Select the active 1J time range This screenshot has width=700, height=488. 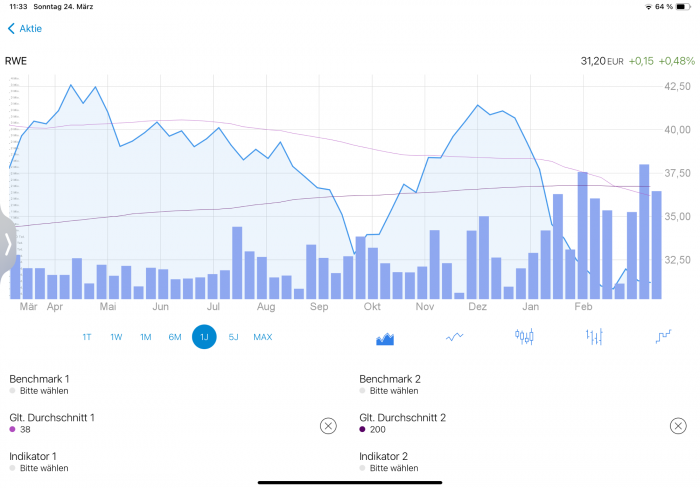(x=204, y=337)
